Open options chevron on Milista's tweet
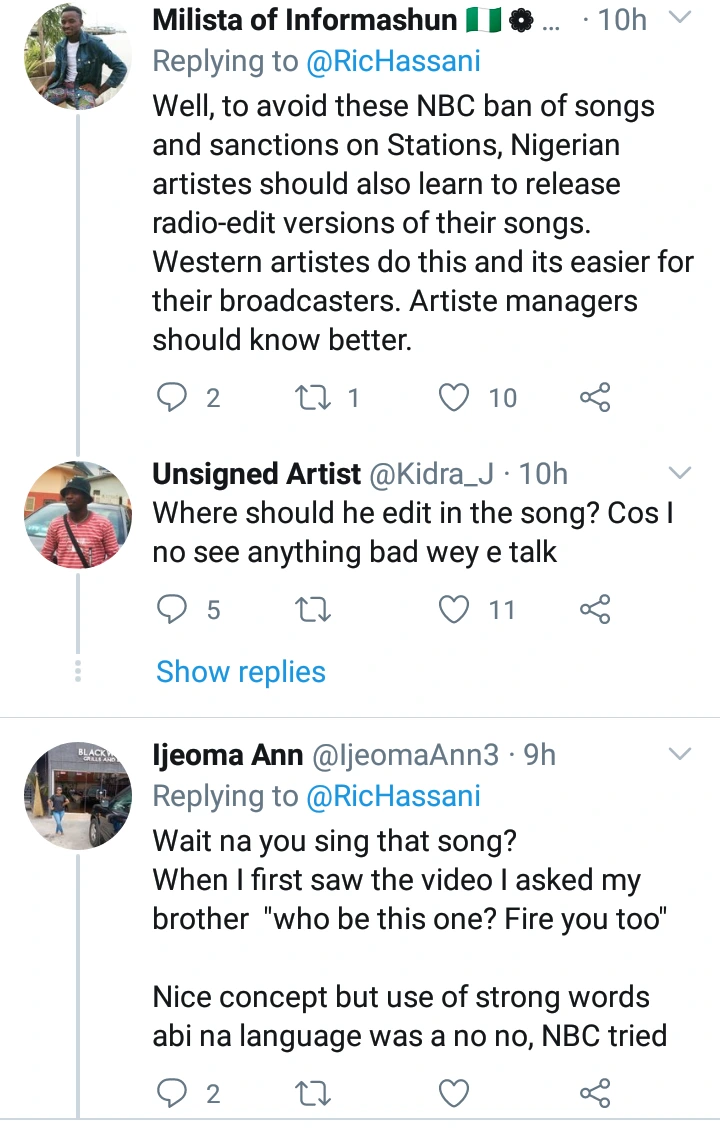Viewport: 720px width, 1128px height. coord(679,19)
